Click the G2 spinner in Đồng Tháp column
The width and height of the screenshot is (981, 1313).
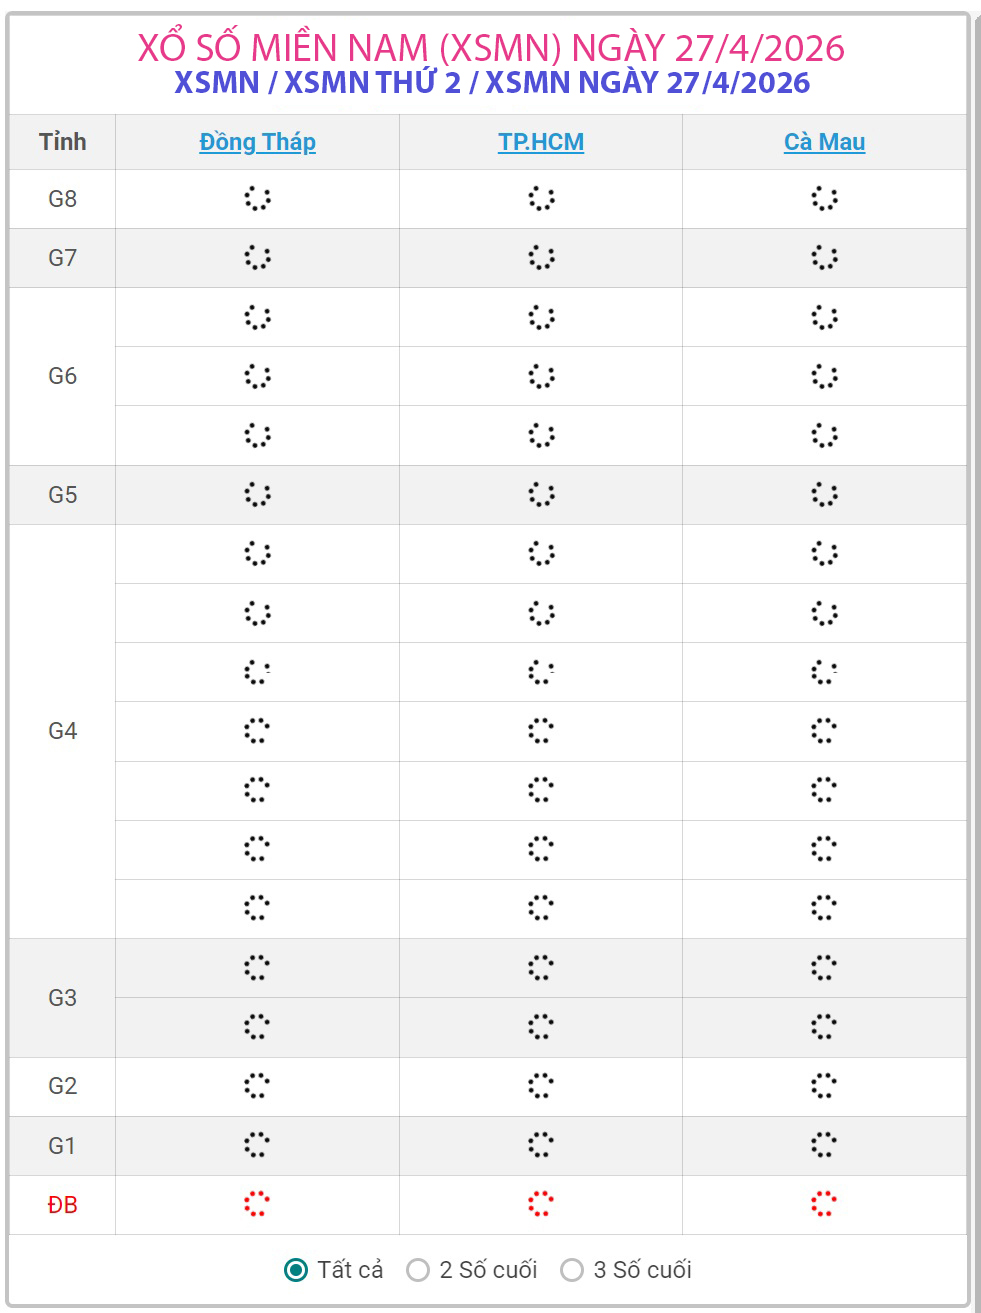(257, 1086)
